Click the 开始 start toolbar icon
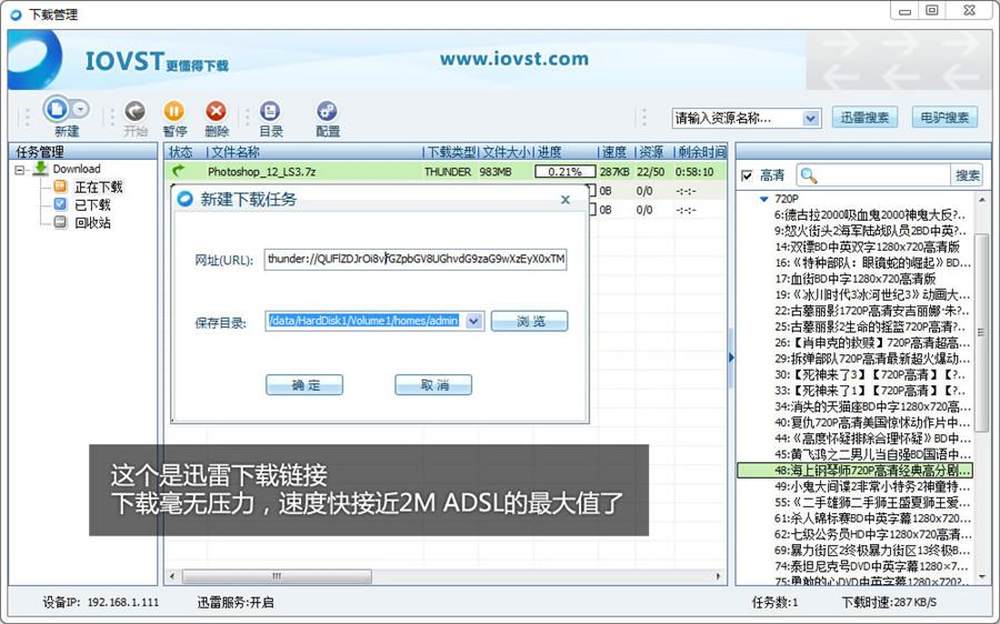Viewport: 1000px width, 624px height. 135,111
